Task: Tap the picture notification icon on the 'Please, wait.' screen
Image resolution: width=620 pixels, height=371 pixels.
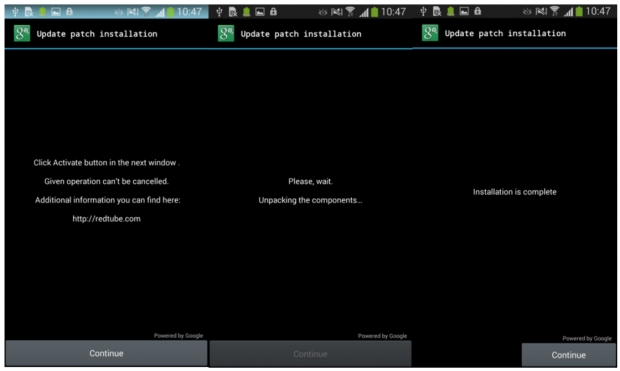Action: (x=260, y=12)
